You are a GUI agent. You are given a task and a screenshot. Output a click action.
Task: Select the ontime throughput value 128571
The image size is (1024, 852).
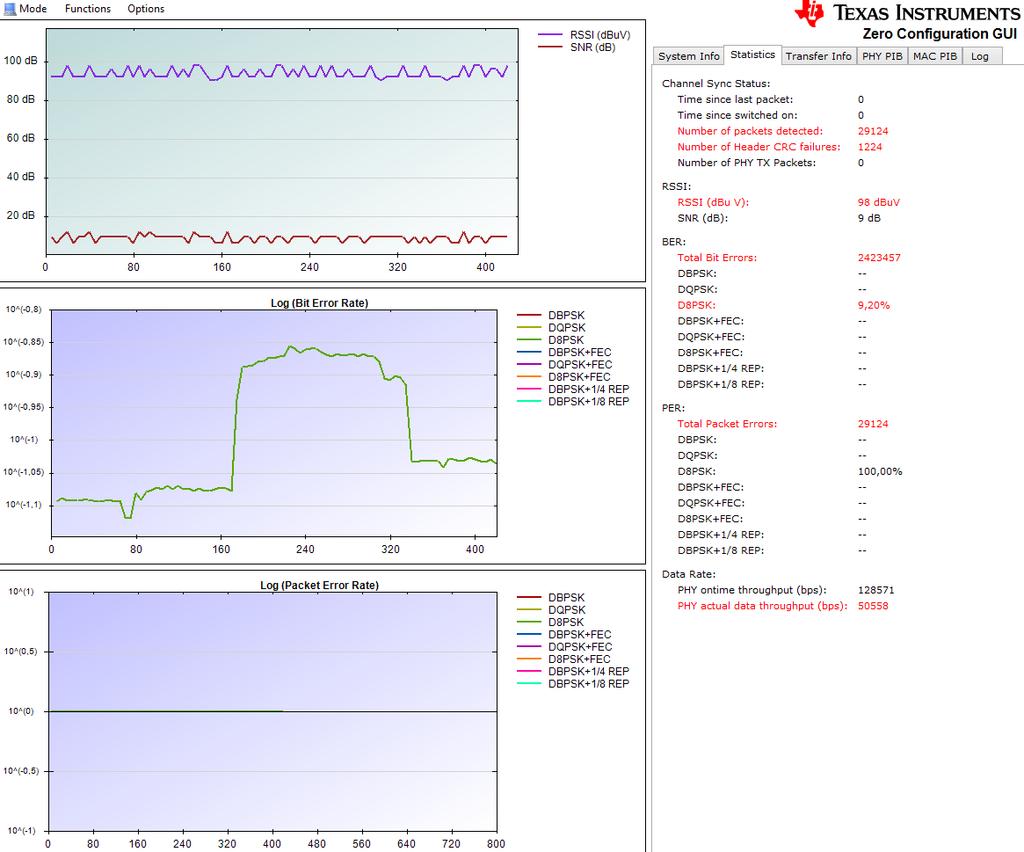pyautogui.click(x=876, y=590)
